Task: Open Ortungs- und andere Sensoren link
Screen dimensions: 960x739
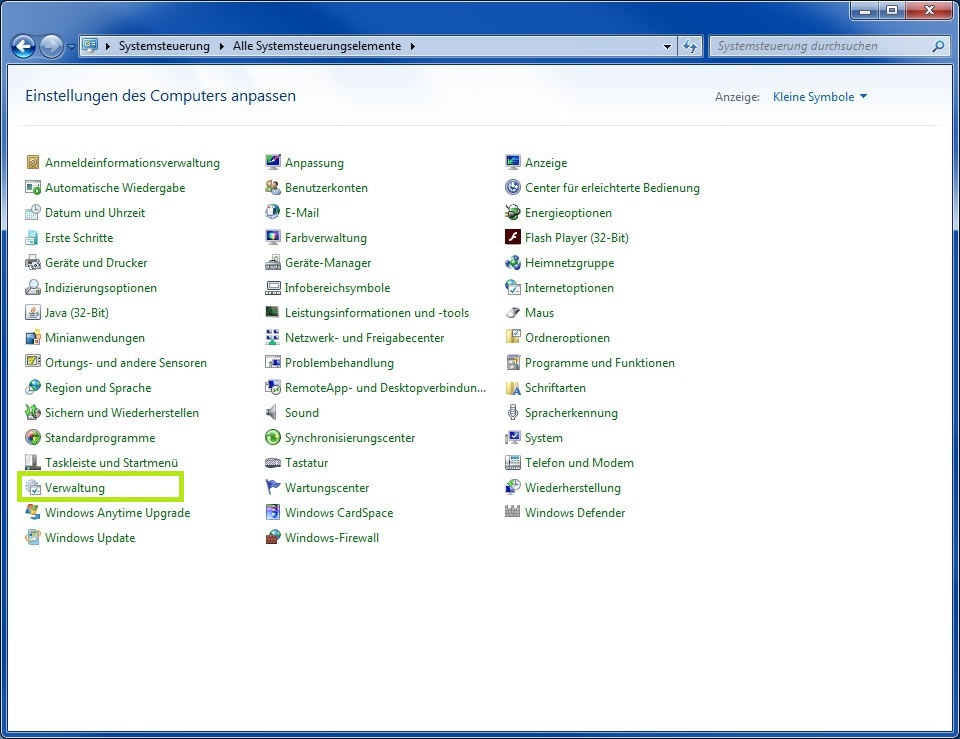Action: pyautogui.click(x=126, y=362)
